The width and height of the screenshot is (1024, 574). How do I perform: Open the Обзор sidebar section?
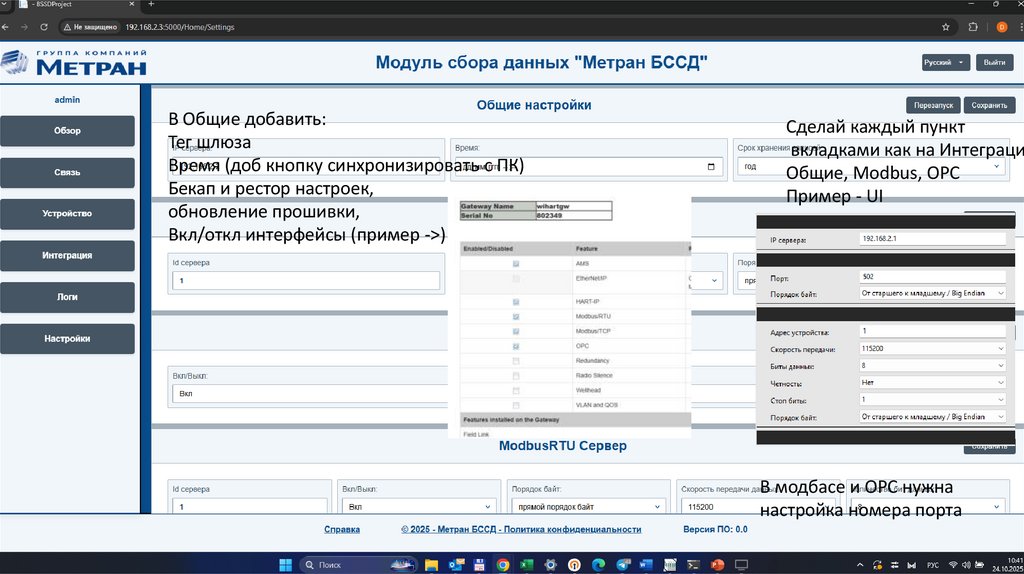[67, 131]
